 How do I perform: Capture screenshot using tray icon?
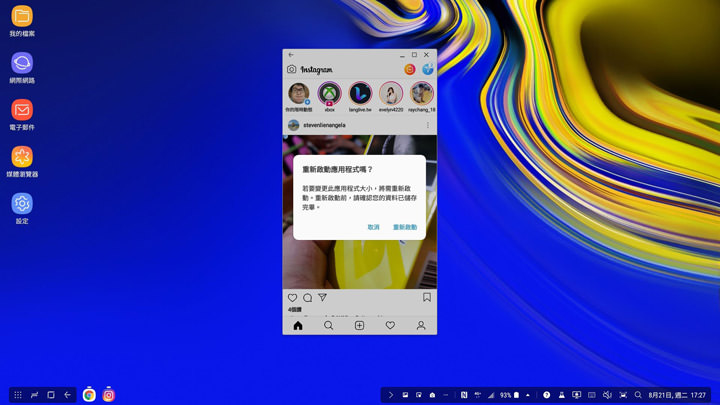coord(623,395)
